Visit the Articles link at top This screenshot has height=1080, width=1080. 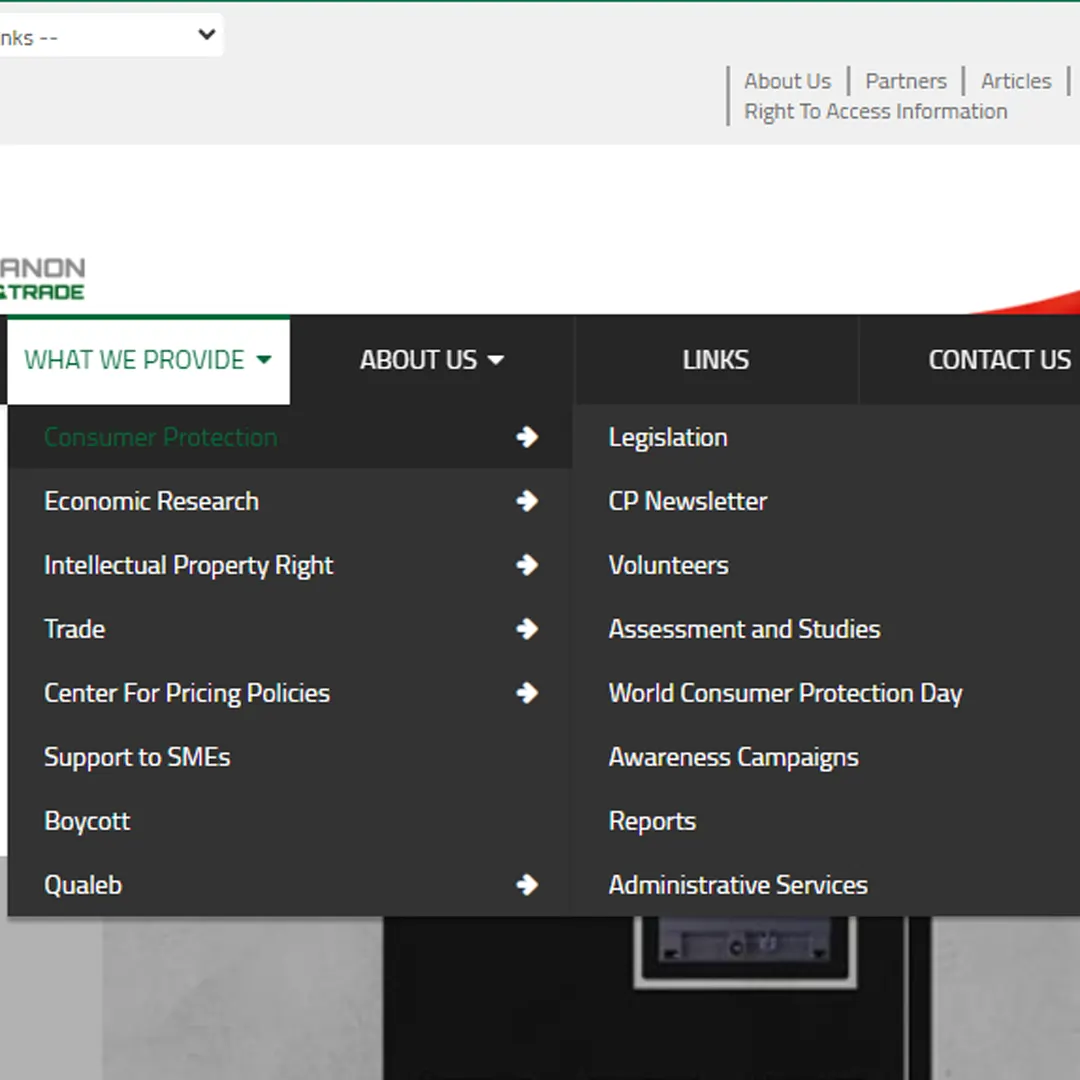[x=1016, y=81]
